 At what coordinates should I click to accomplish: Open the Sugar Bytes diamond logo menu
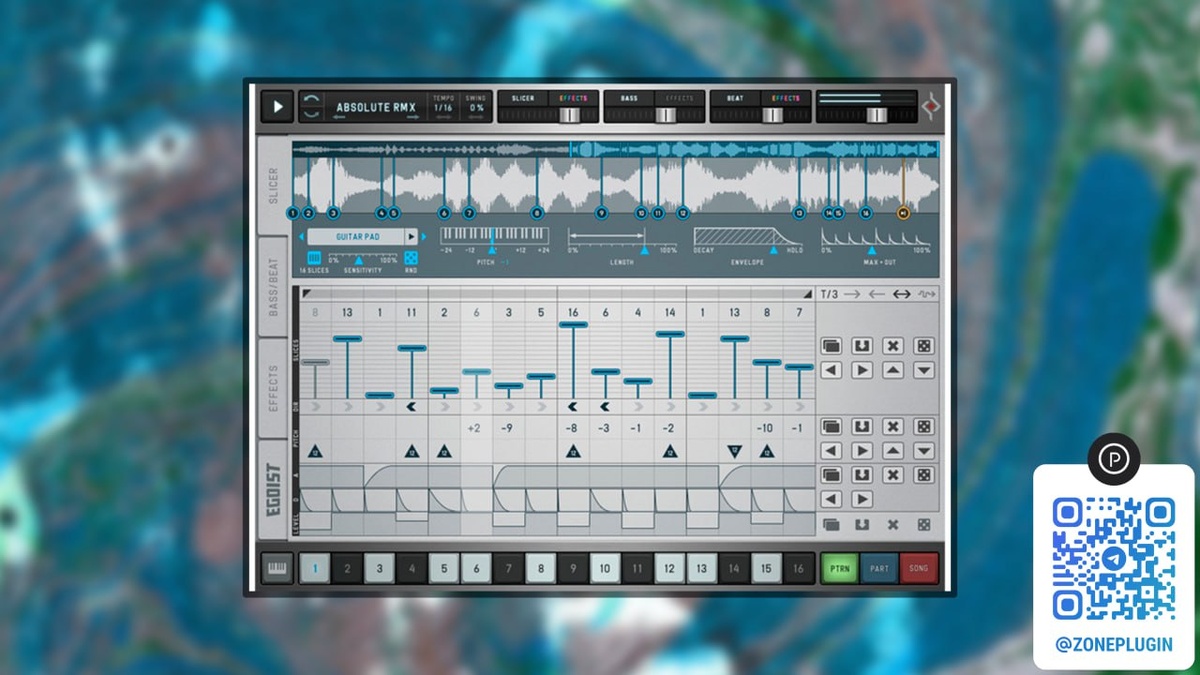coord(931,107)
